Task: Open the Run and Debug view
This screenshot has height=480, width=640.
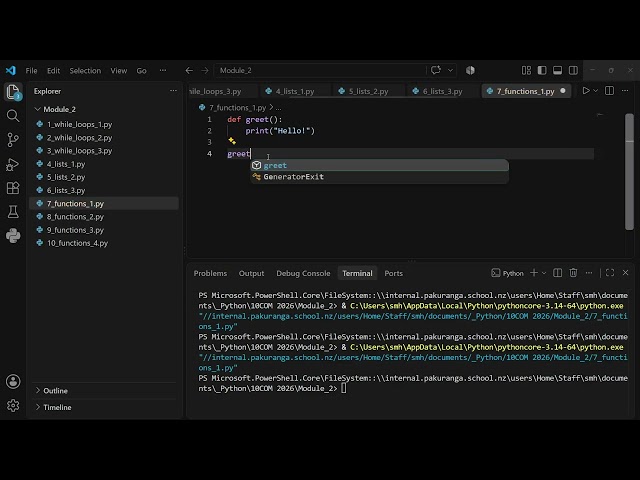Action: pyautogui.click(x=13, y=164)
